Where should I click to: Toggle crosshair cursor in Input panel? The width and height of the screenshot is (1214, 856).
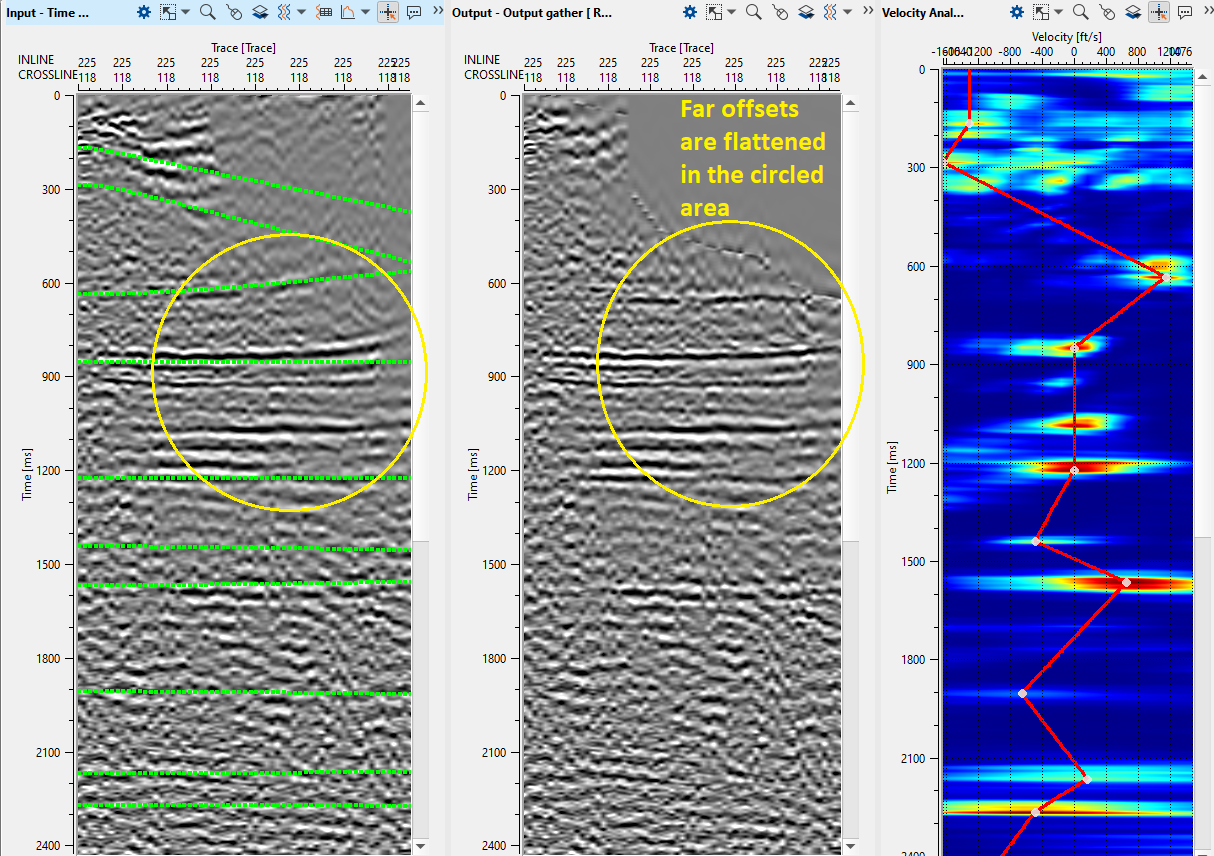point(388,12)
